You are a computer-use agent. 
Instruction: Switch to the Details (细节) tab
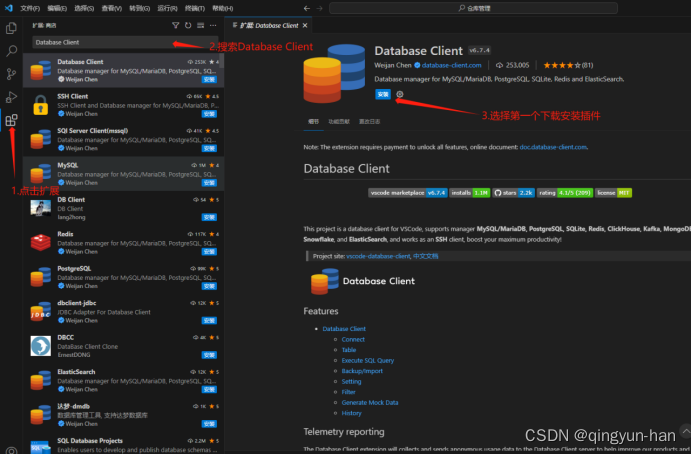point(313,122)
